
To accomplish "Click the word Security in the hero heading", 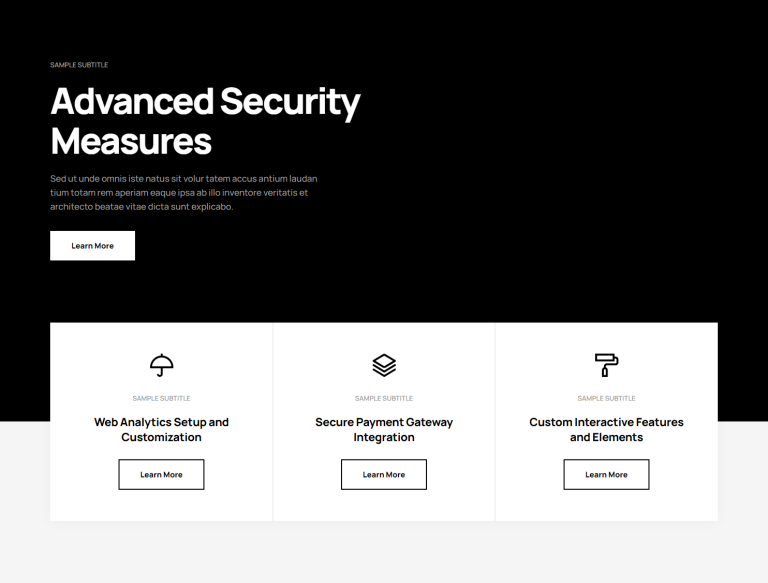I will pos(290,103).
